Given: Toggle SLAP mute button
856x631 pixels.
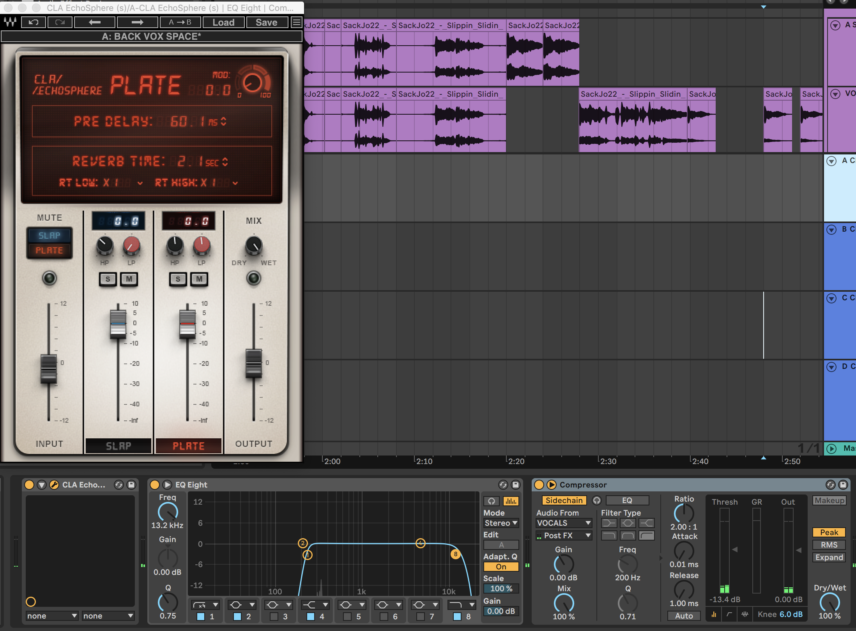Looking at the screenshot, I should [x=49, y=235].
